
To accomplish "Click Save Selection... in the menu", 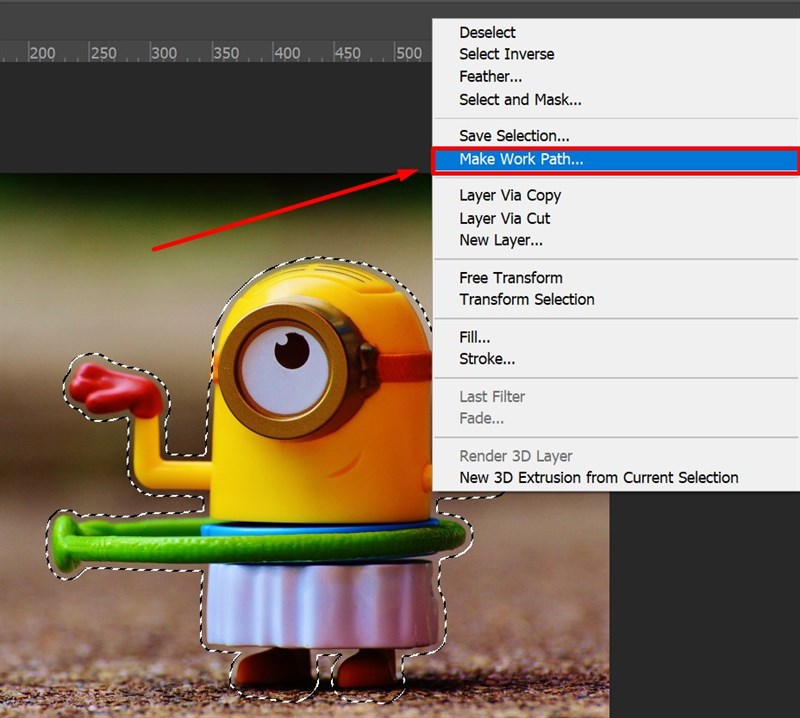I will [514, 135].
